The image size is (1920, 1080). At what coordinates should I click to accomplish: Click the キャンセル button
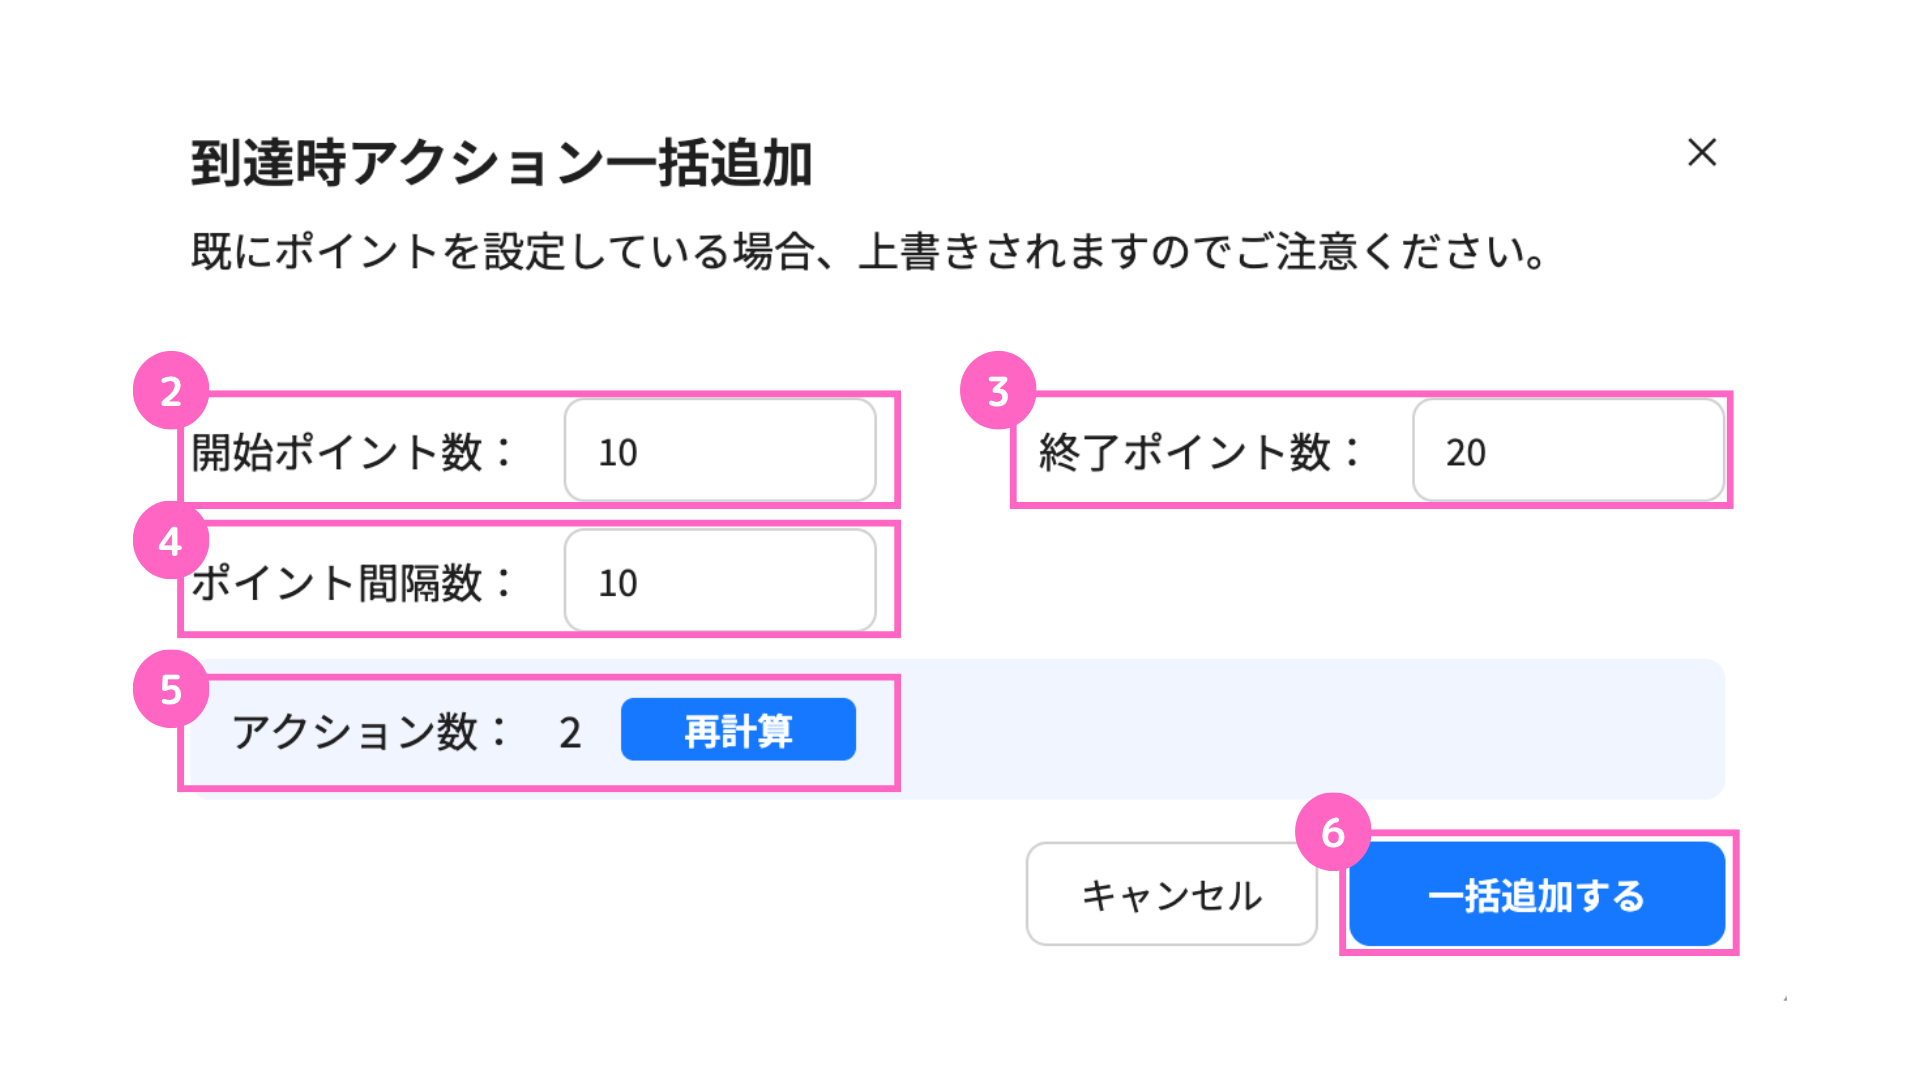[x=1171, y=894]
